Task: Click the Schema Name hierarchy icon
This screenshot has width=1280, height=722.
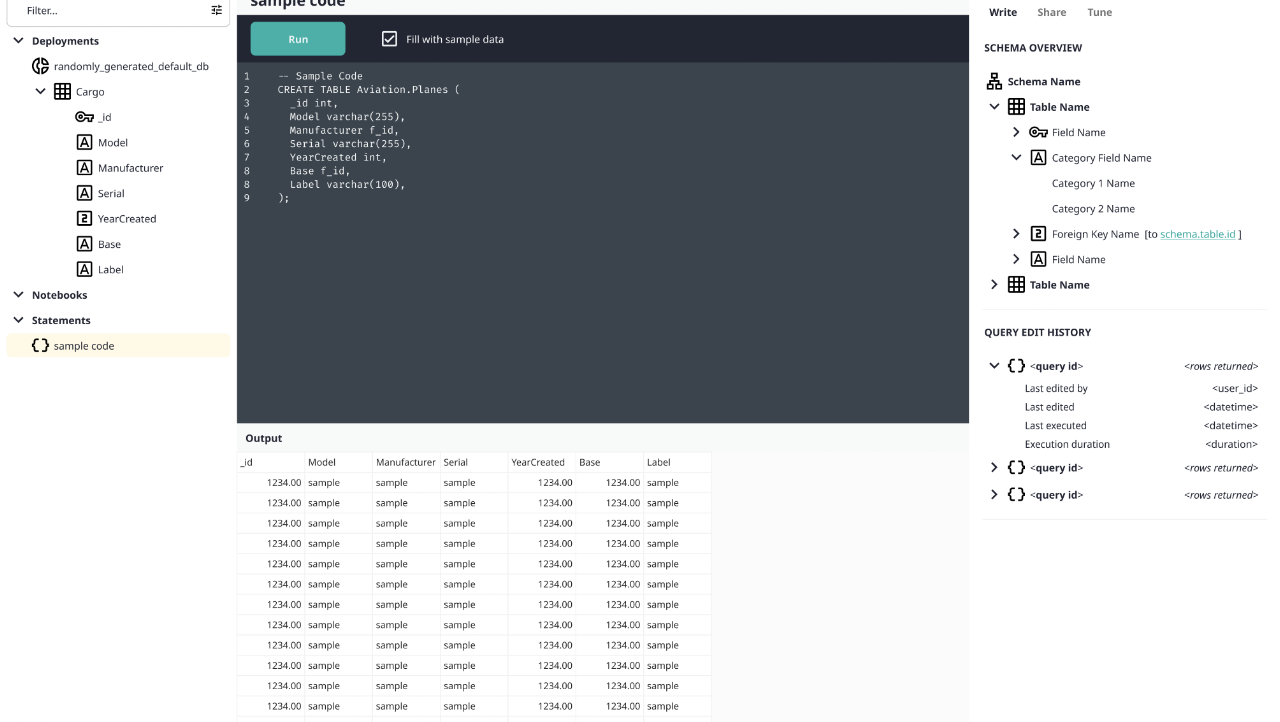Action: [994, 82]
